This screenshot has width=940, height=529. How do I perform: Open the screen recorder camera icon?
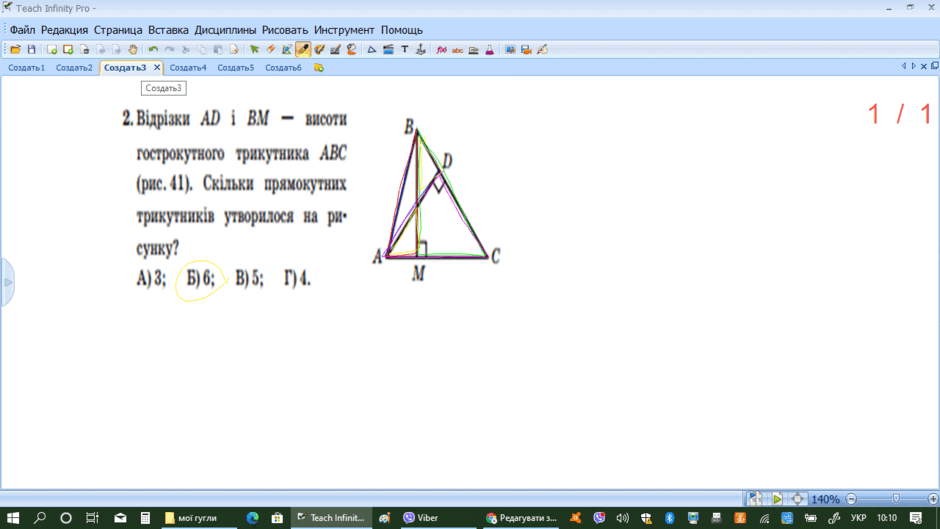526,50
